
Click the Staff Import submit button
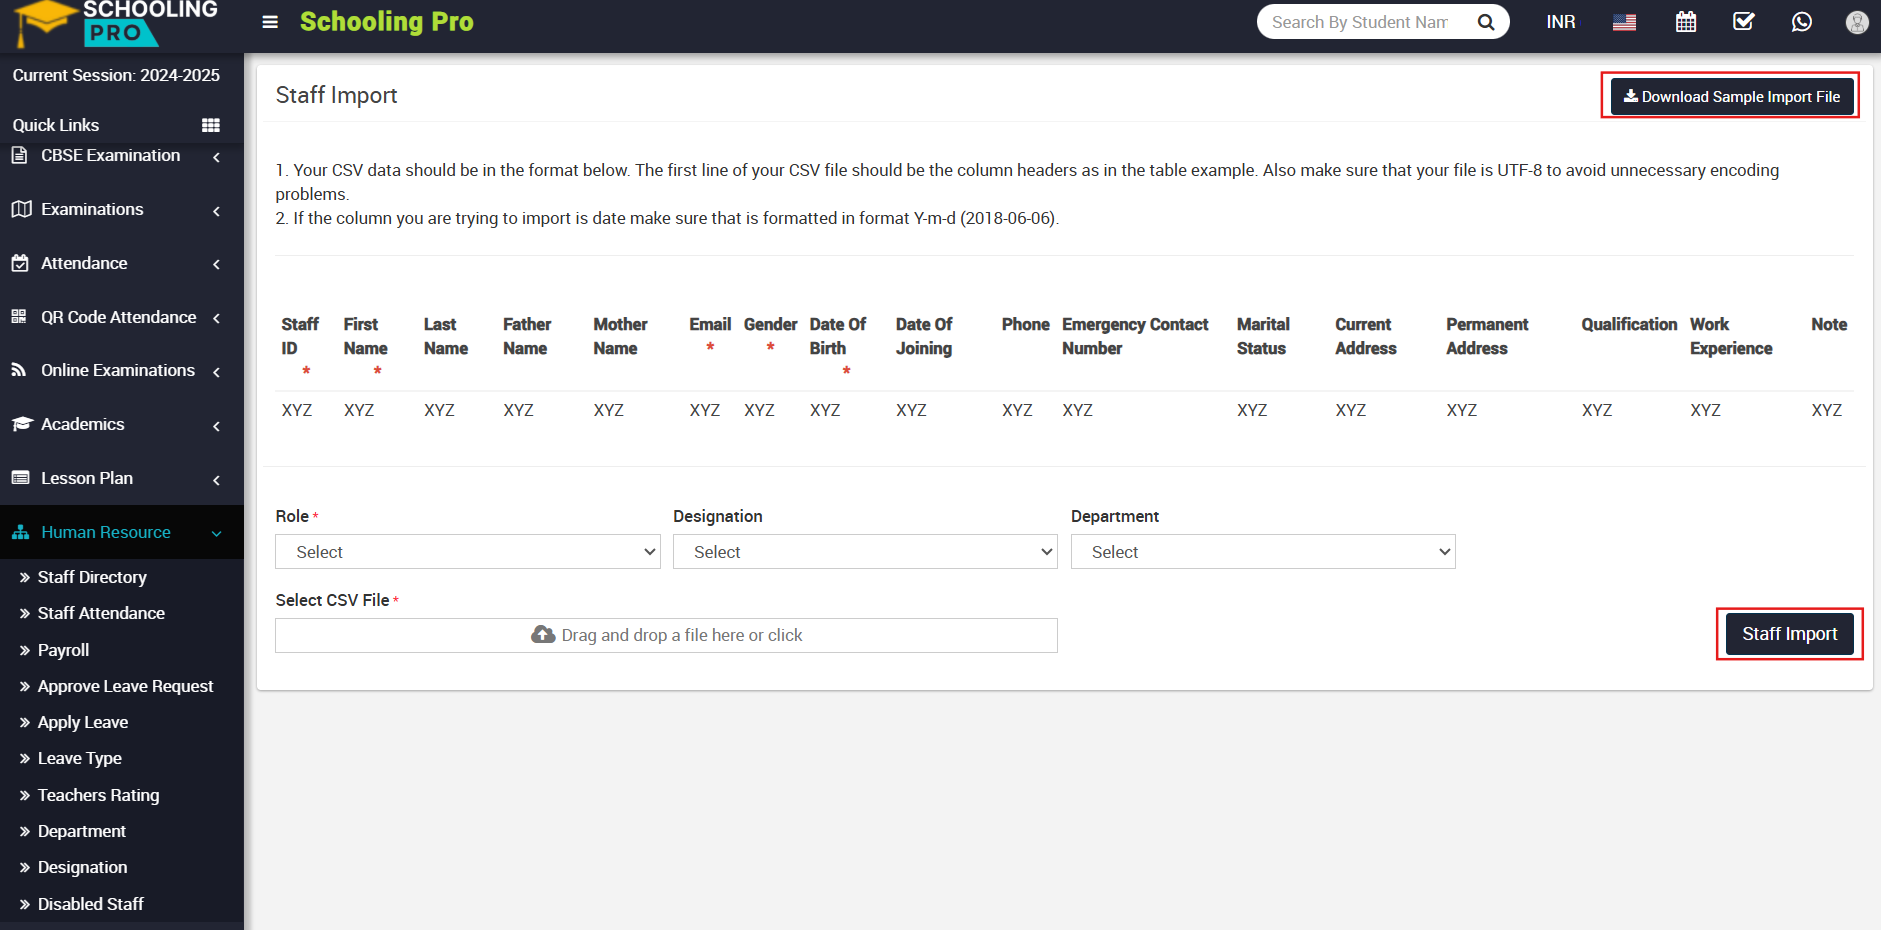point(1789,634)
